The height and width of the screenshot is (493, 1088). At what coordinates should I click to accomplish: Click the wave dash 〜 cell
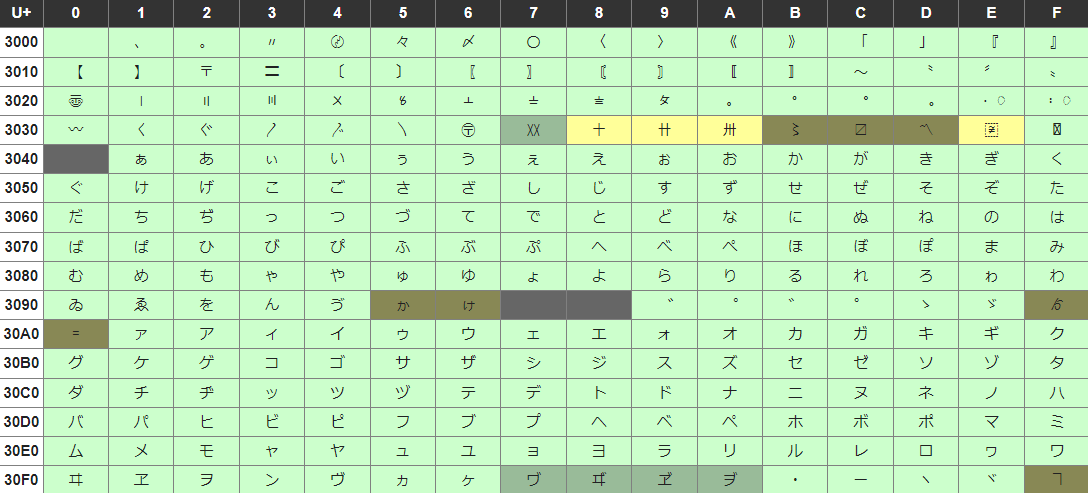point(860,72)
